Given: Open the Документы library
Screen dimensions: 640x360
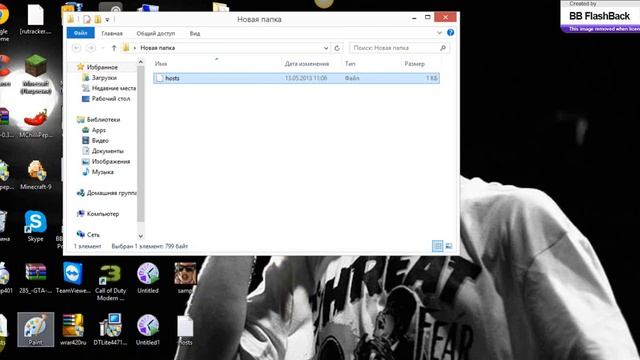Looking at the screenshot, I should click(x=108, y=151).
